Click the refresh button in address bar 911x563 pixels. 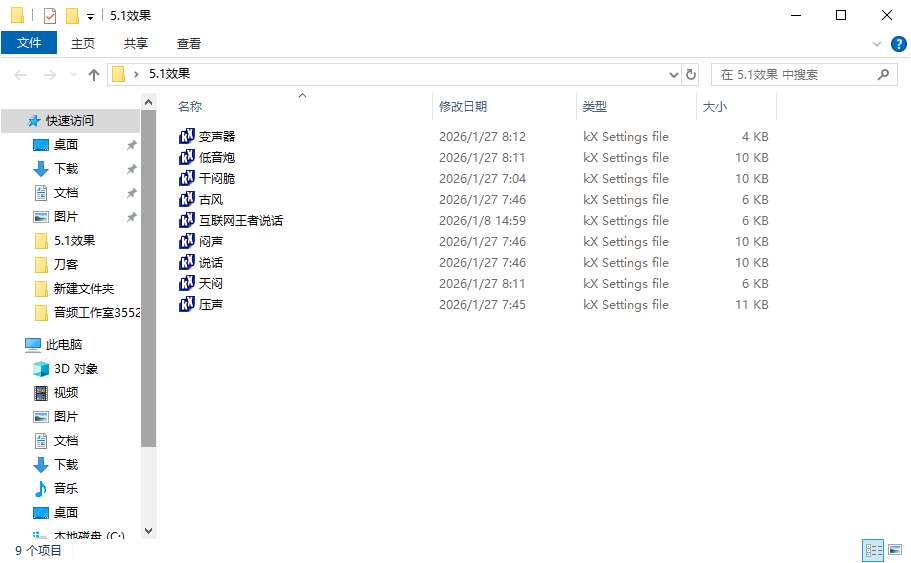click(x=691, y=74)
